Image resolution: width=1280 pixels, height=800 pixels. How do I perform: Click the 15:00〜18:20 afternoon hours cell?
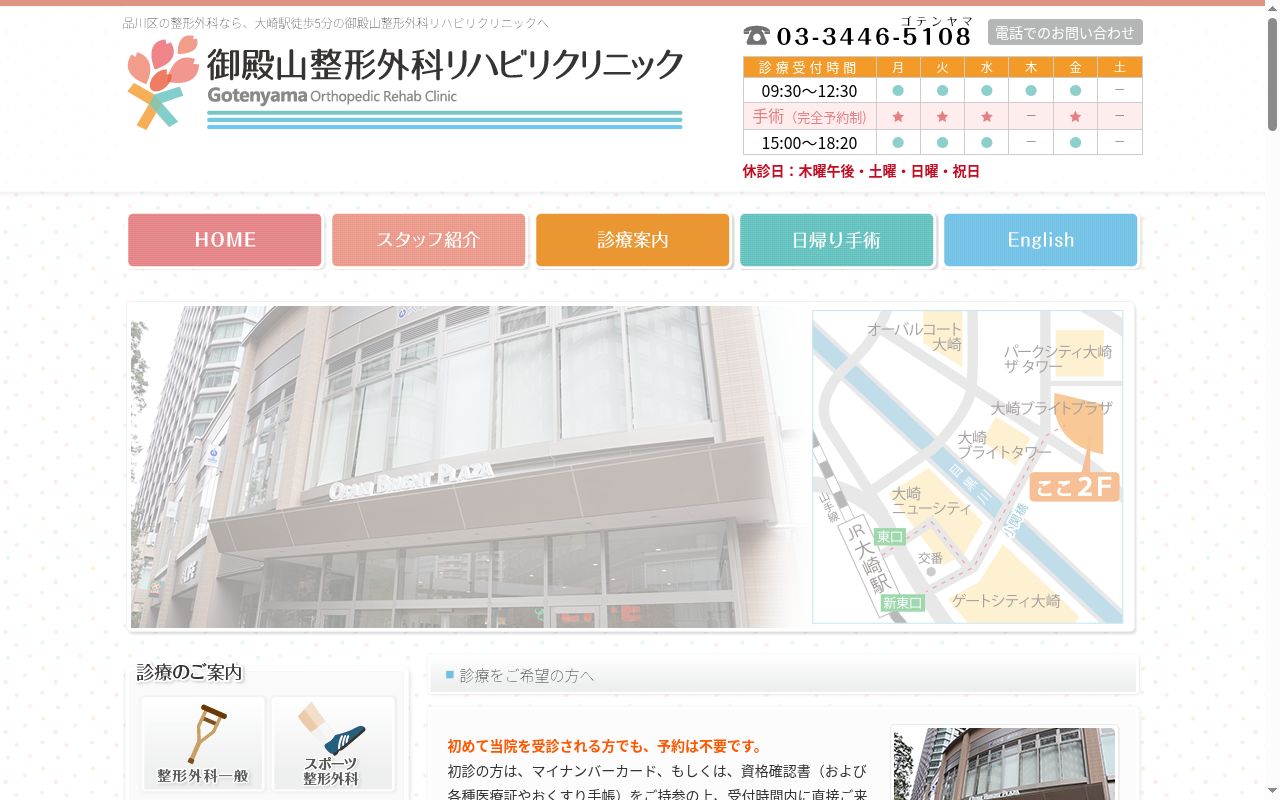coord(810,143)
